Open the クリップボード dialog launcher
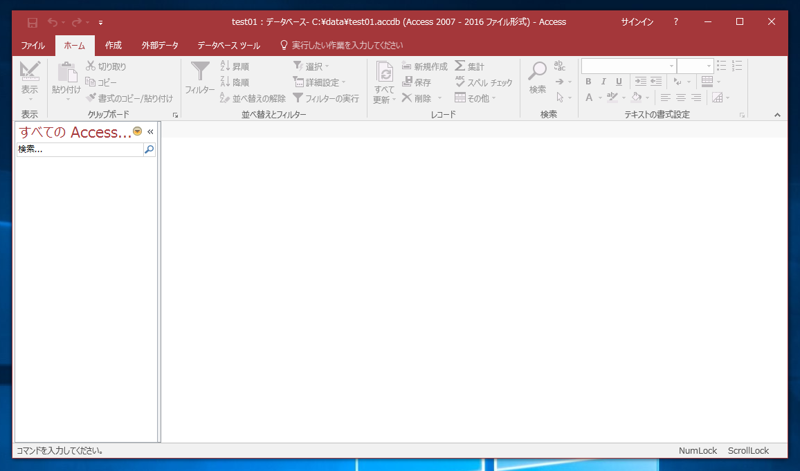This screenshot has height=471, width=800. coord(175,115)
